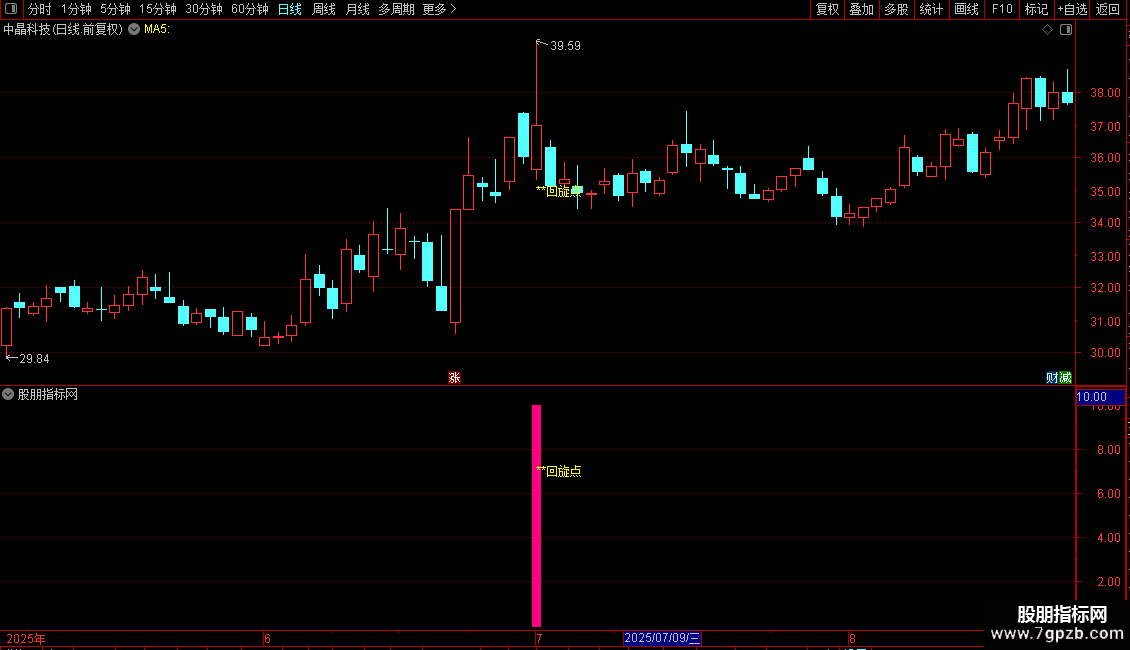Click month 8 on the time axis
This screenshot has width=1130, height=650.
[x=852, y=638]
